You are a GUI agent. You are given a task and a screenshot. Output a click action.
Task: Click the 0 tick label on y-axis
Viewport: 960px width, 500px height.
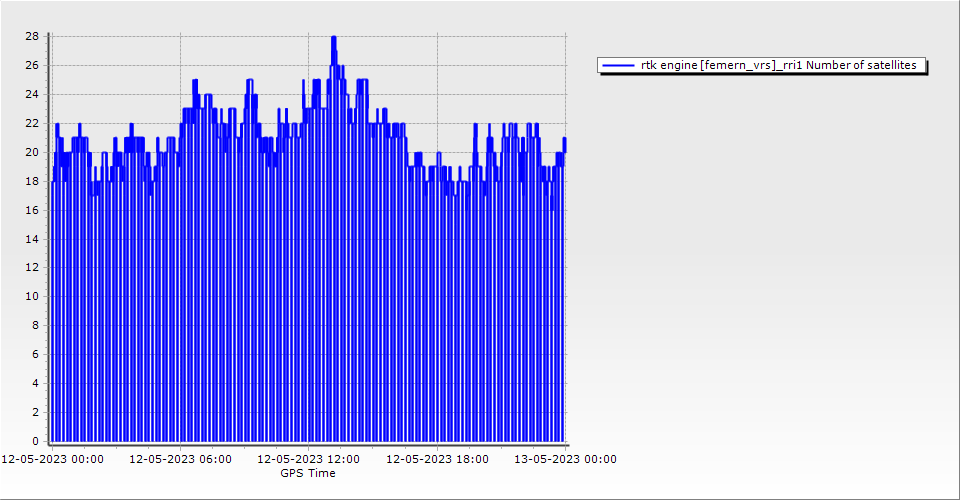pos(36,441)
